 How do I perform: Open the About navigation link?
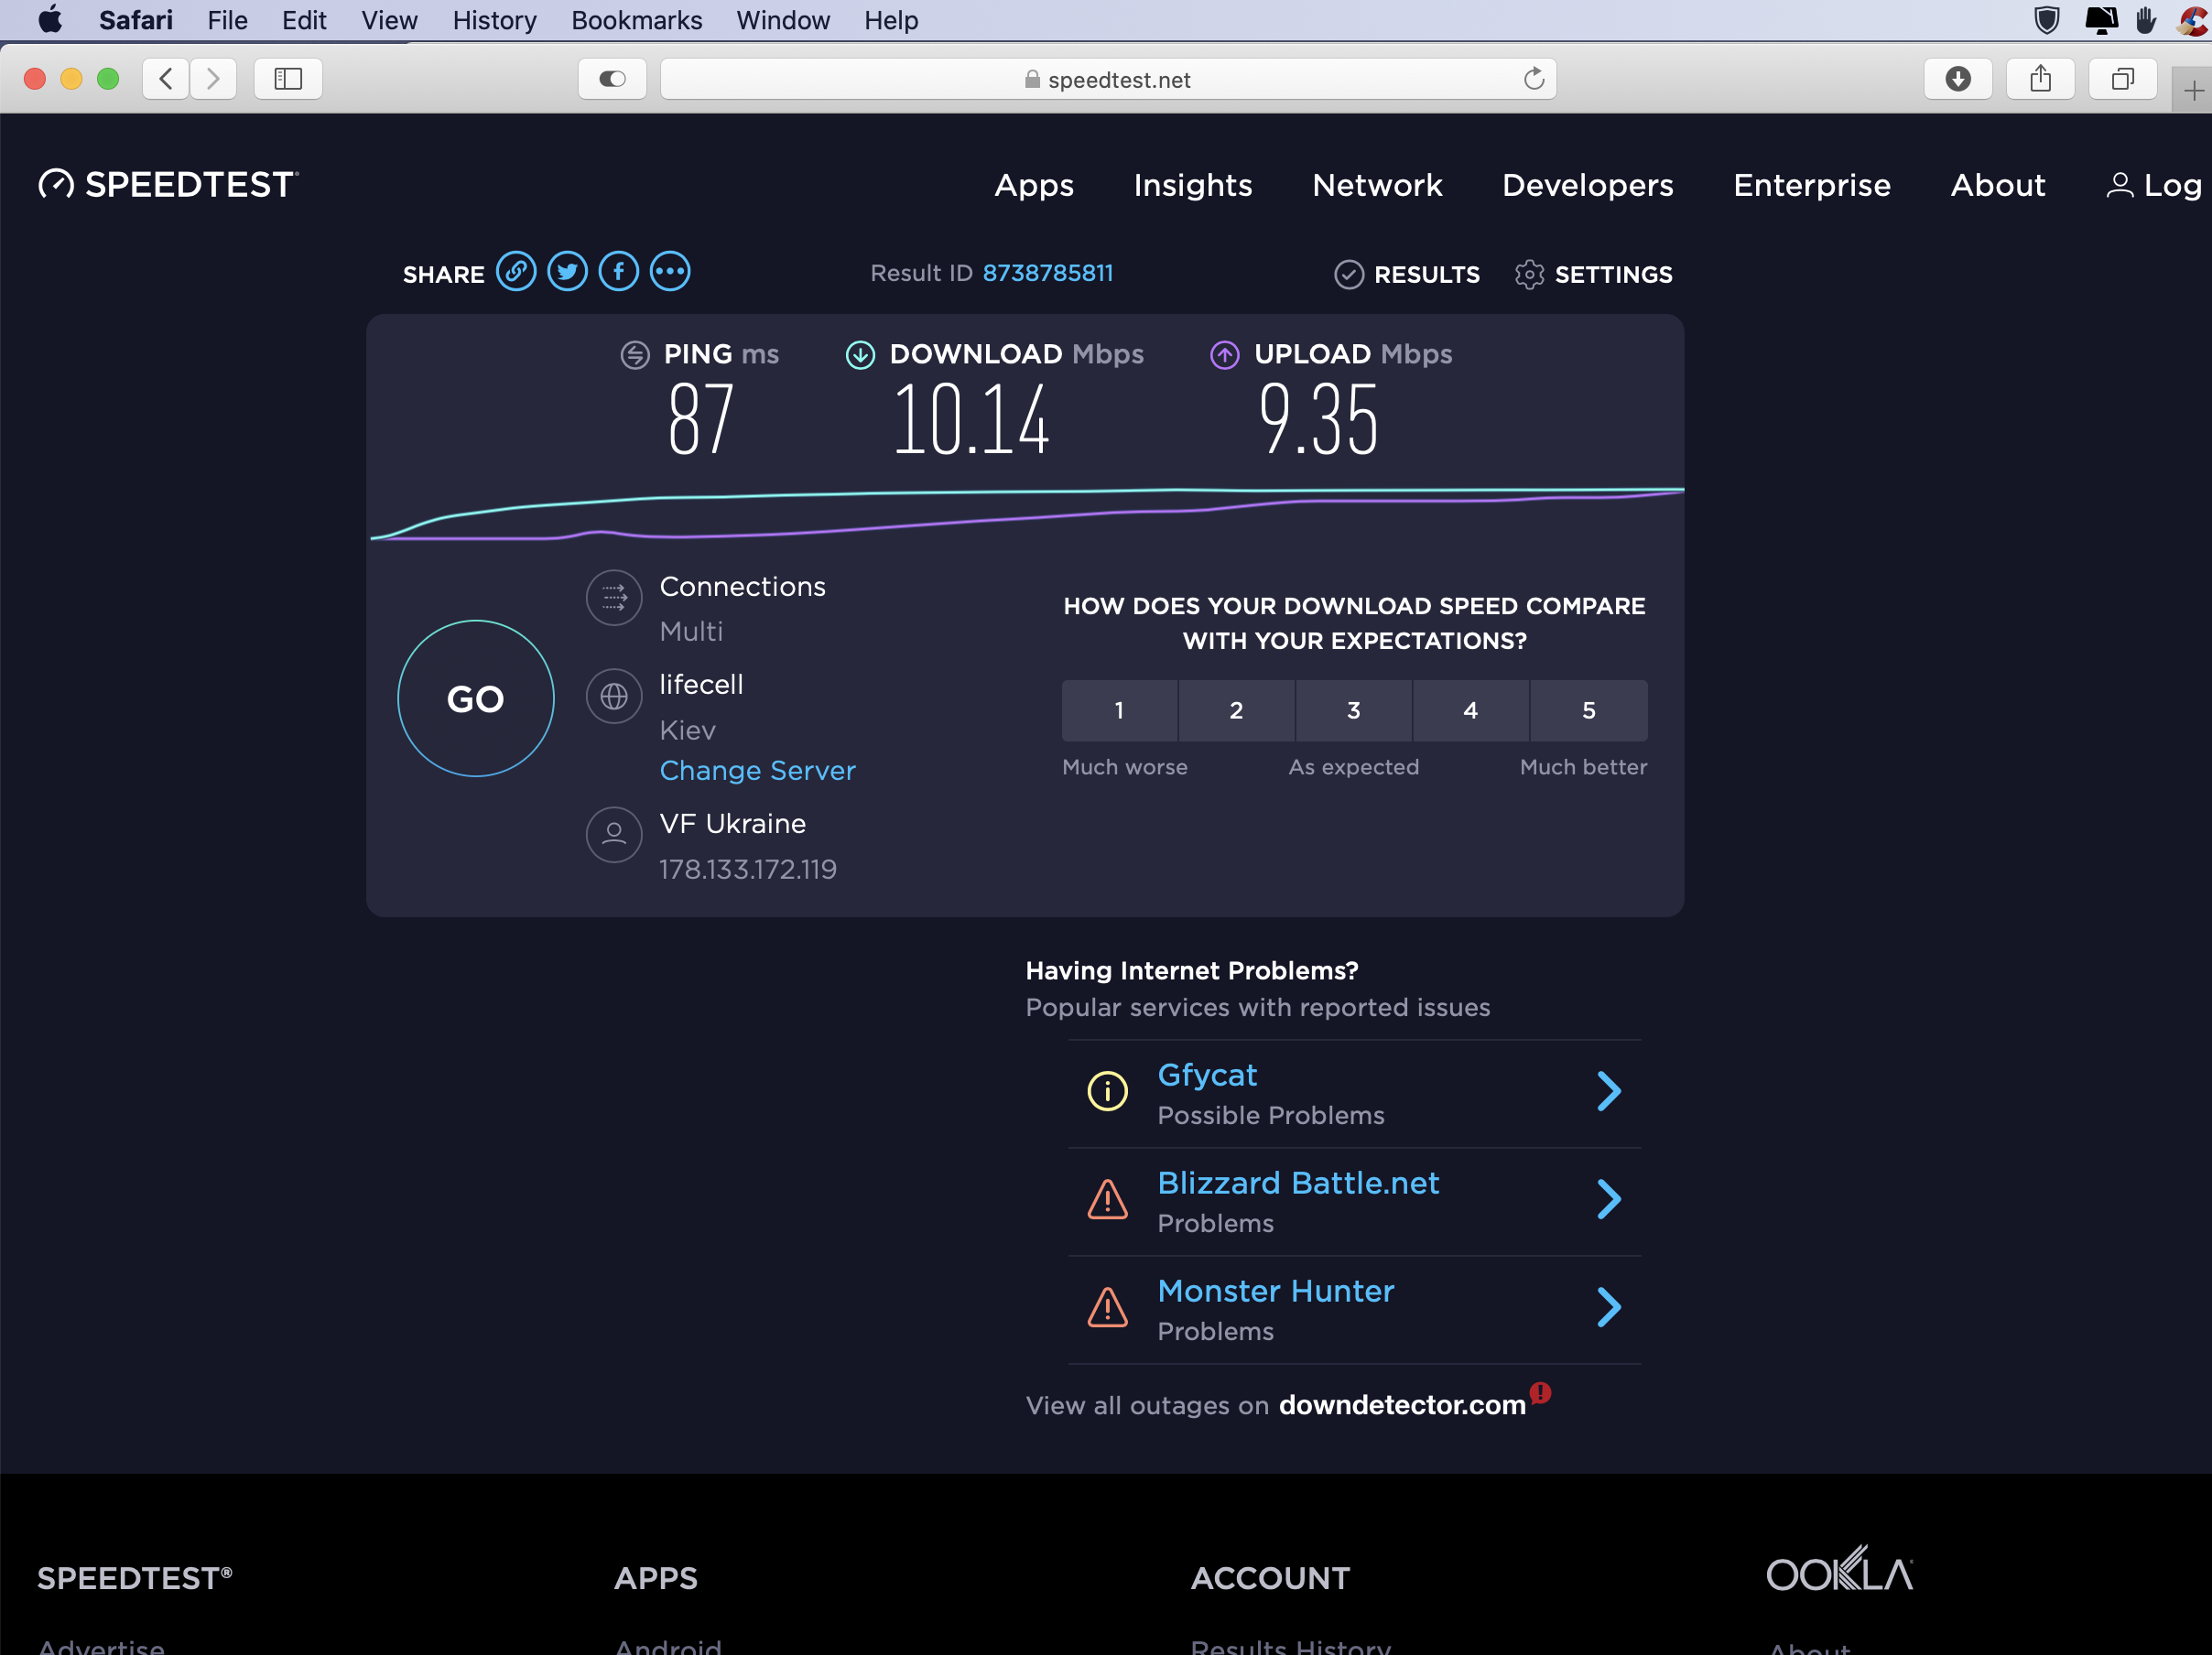1998,185
